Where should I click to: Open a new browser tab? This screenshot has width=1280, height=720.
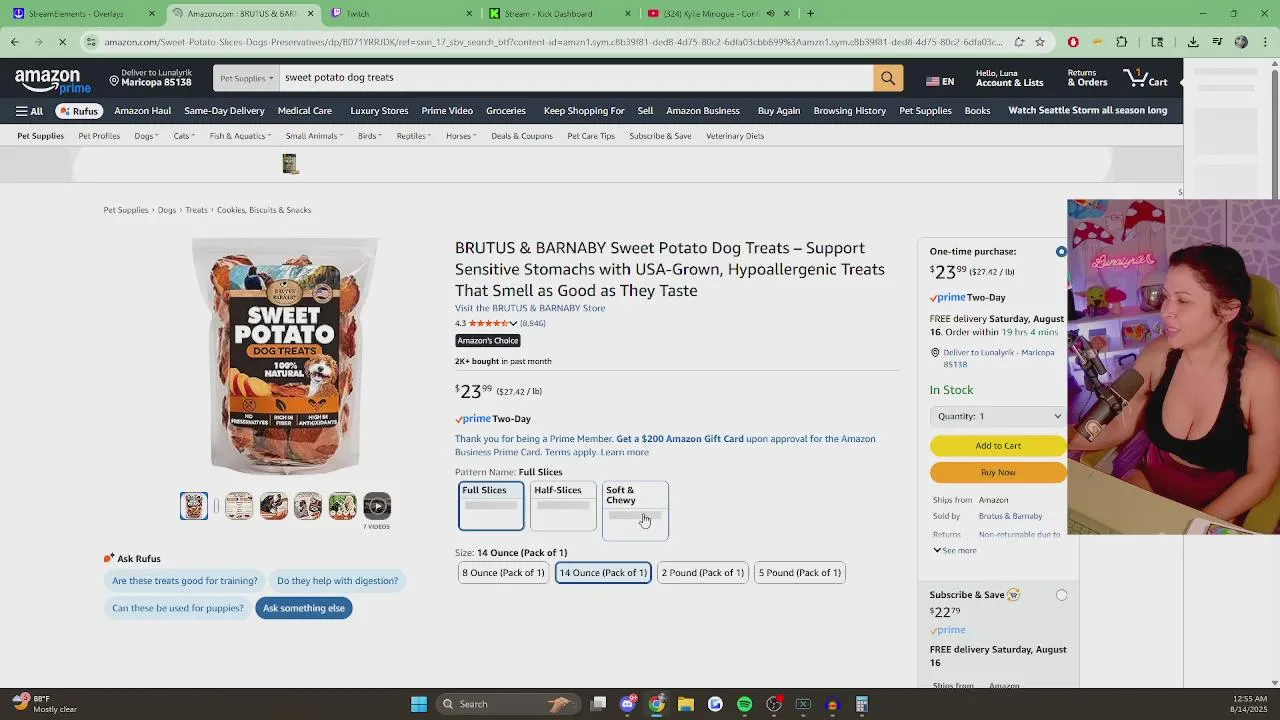(810, 14)
